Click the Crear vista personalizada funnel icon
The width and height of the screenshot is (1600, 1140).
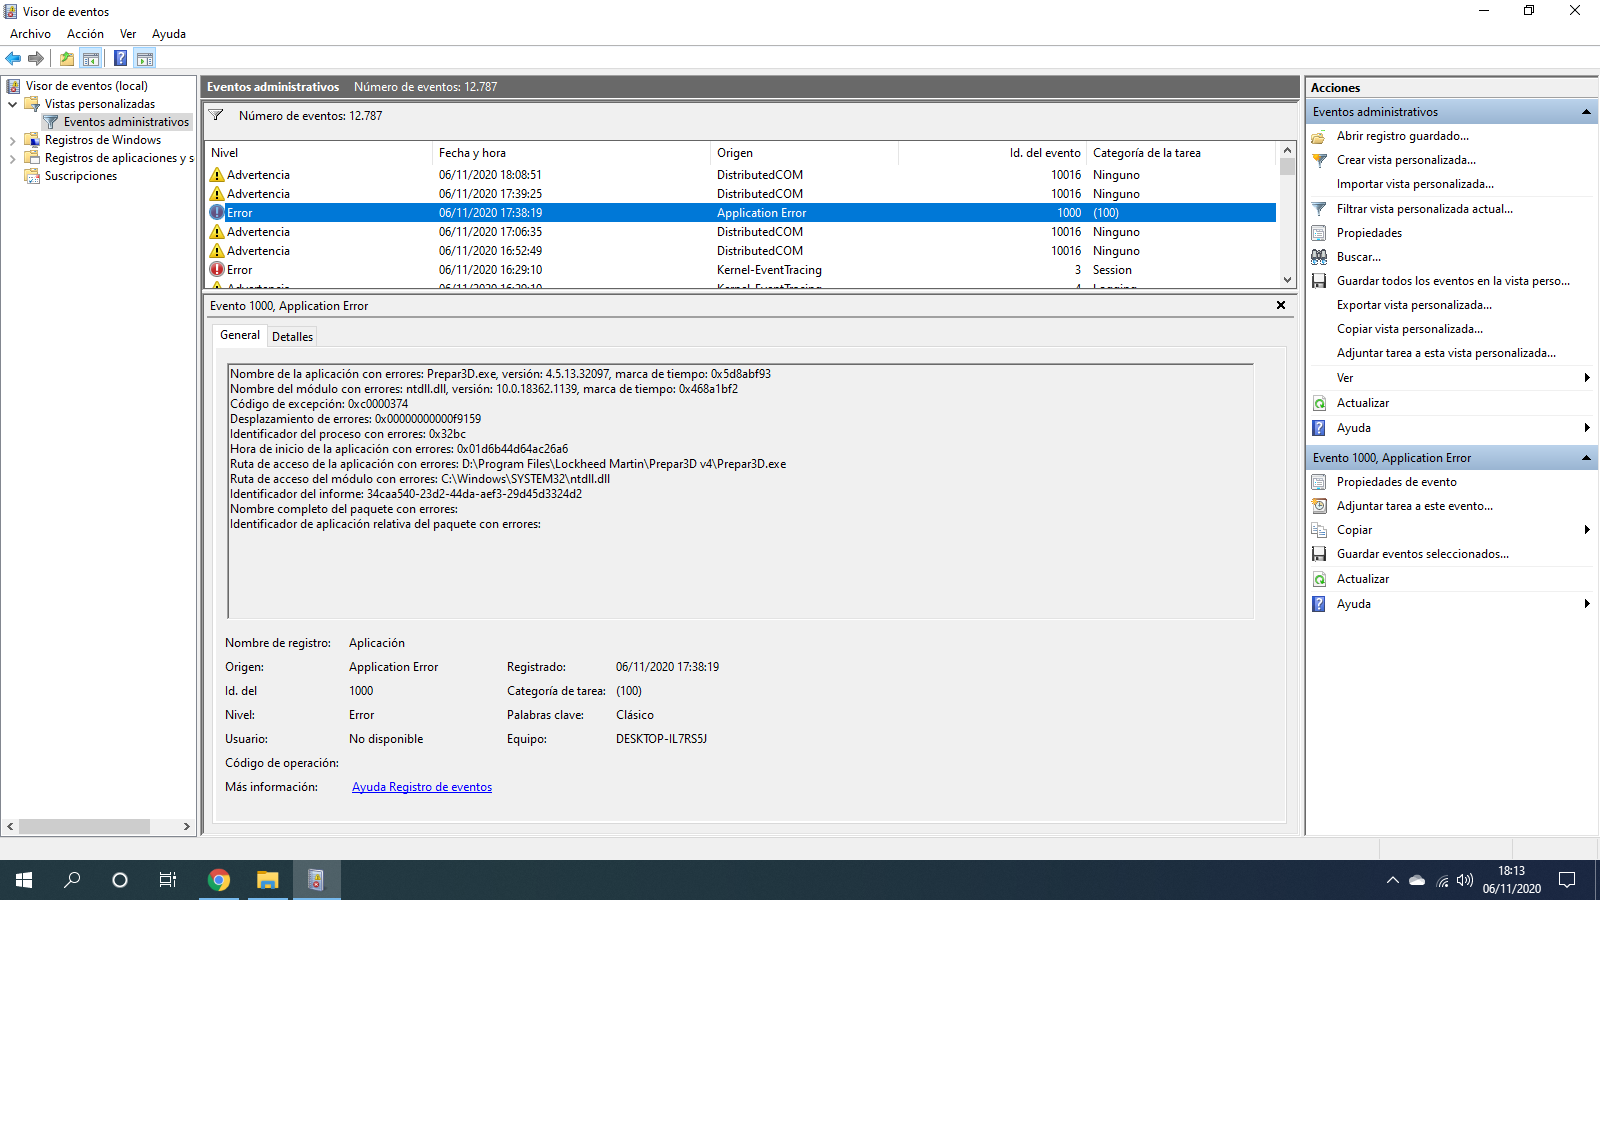[1319, 160]
